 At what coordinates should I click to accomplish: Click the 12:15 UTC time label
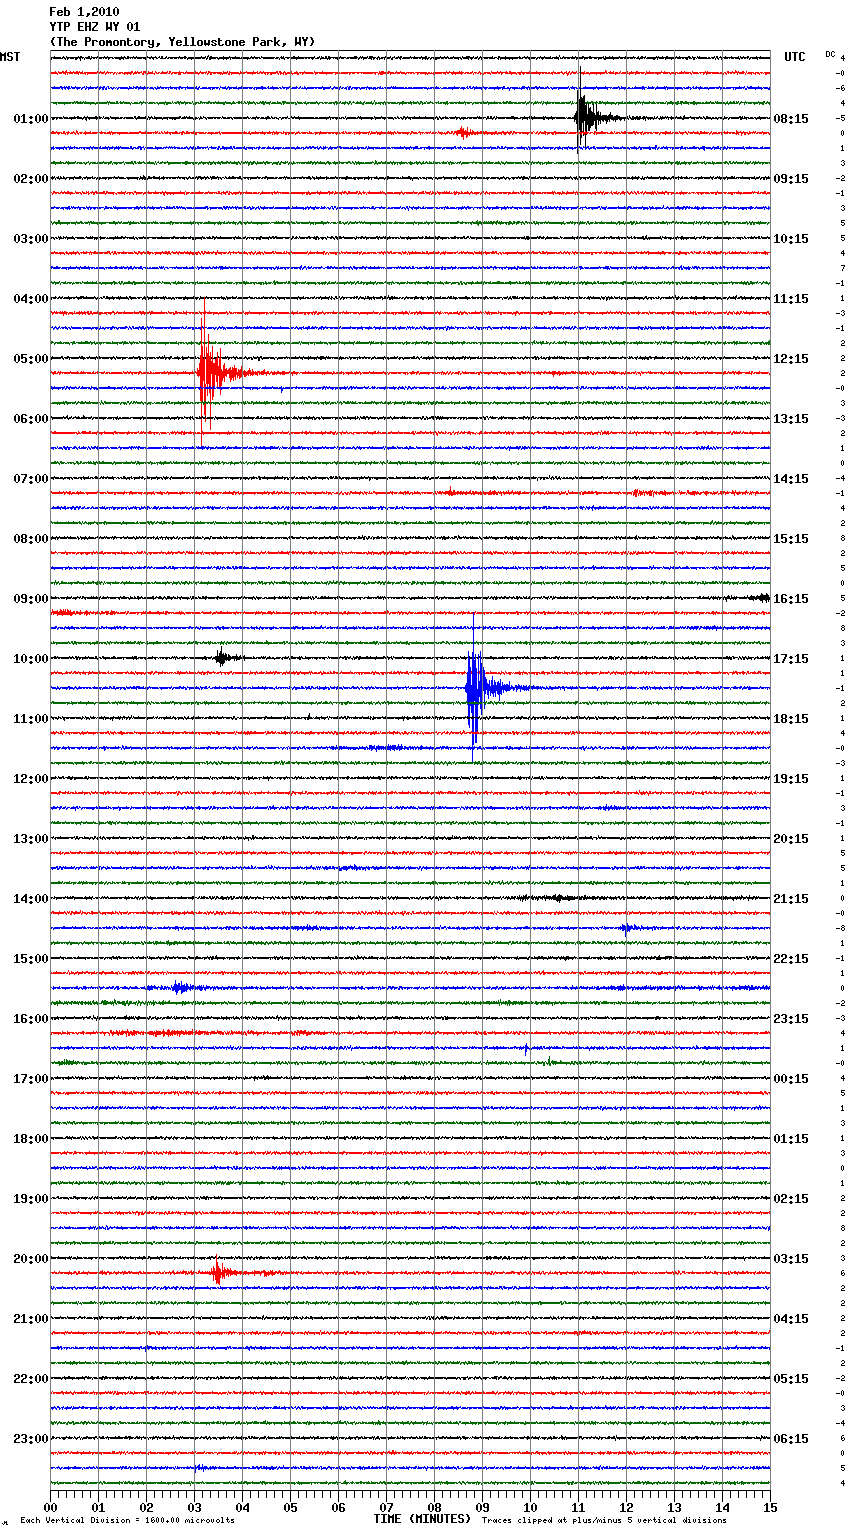click(x=791, y=359)
